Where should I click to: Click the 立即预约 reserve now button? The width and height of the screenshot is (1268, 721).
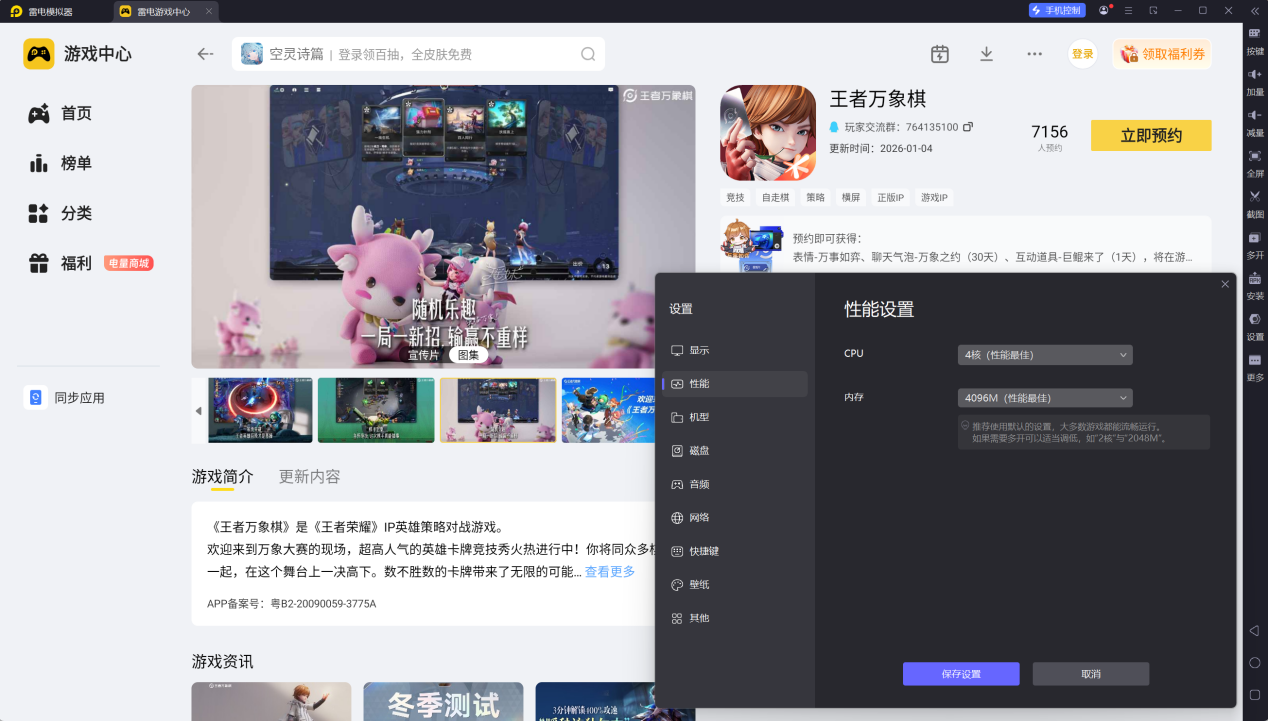point(1151,135)
